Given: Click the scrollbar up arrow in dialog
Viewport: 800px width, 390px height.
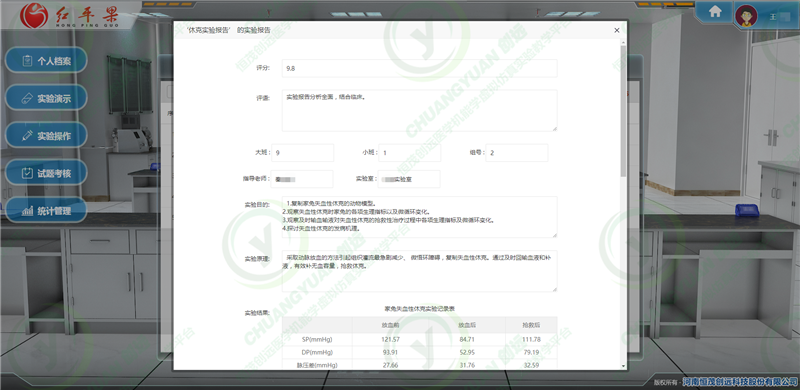Looking at the screenshot, I should 623,42.
